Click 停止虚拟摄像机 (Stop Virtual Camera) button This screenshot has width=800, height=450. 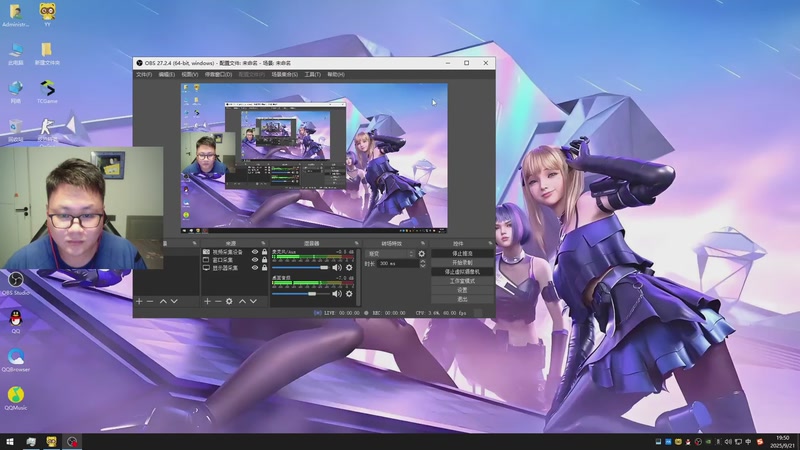click(x=462, y=272)
